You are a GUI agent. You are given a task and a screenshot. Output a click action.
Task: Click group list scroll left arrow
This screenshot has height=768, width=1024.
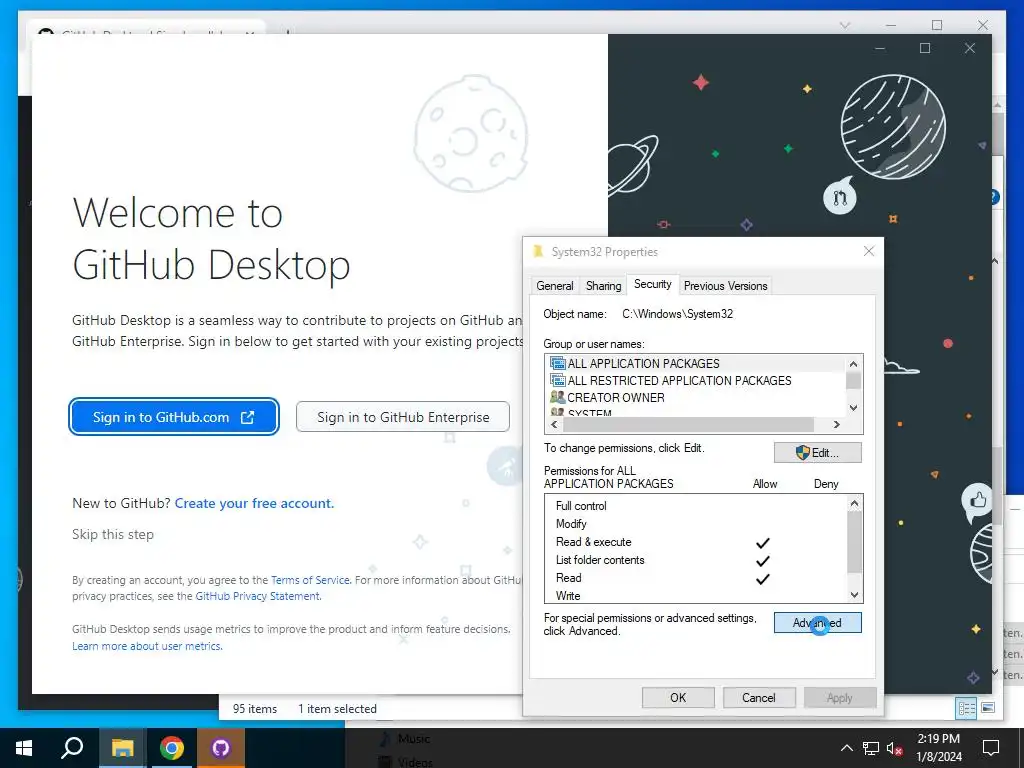coord(554,424)
